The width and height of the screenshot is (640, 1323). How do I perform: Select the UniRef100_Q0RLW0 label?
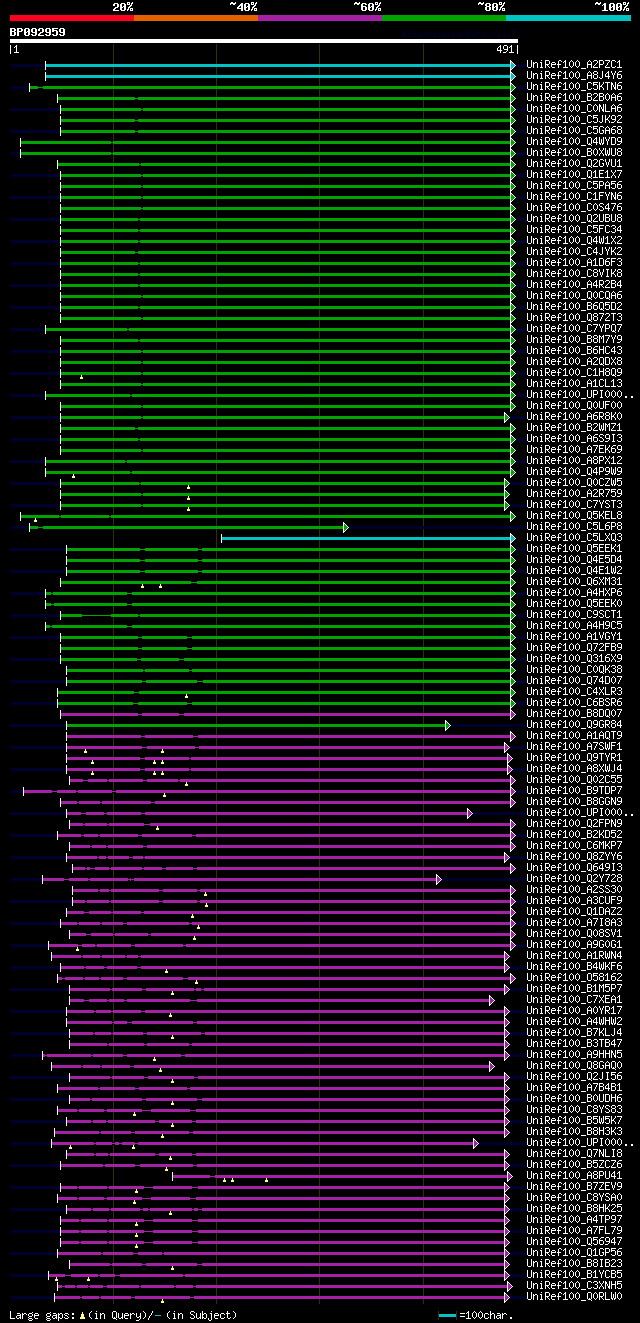pos(574,1296)
